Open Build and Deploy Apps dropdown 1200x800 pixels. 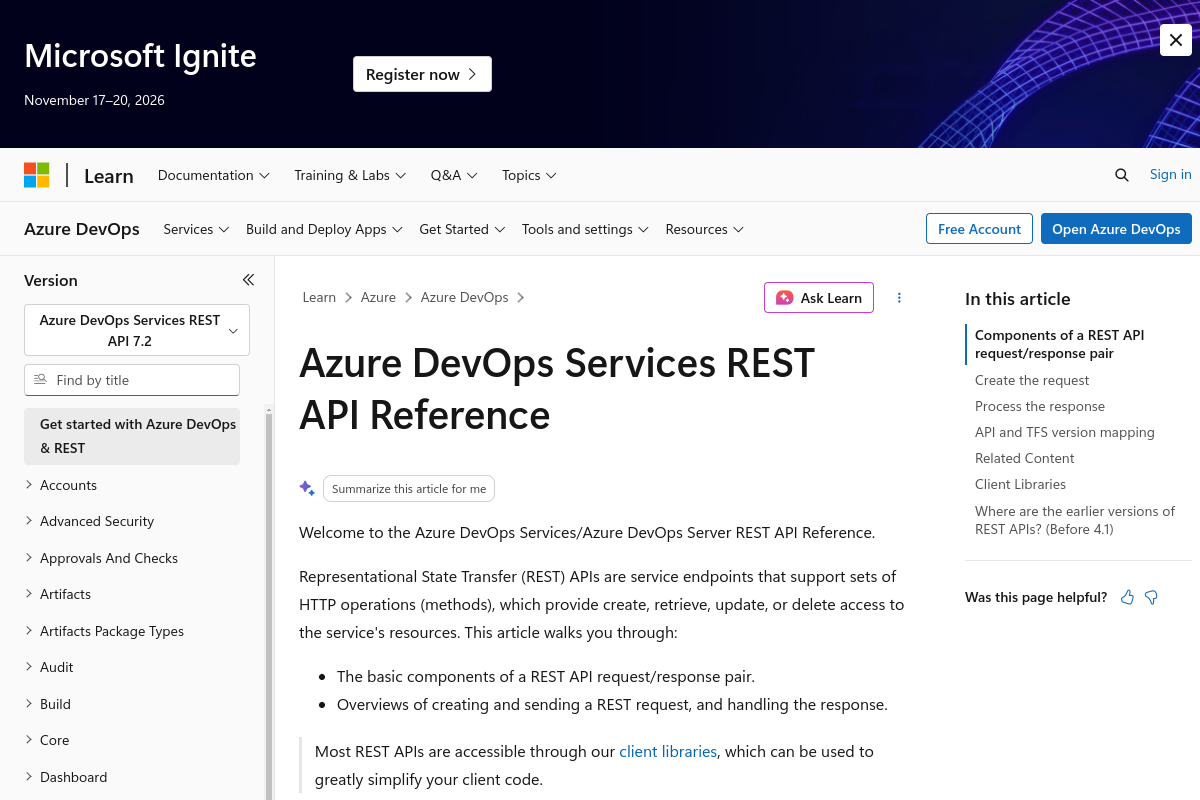tap(324, 229)
